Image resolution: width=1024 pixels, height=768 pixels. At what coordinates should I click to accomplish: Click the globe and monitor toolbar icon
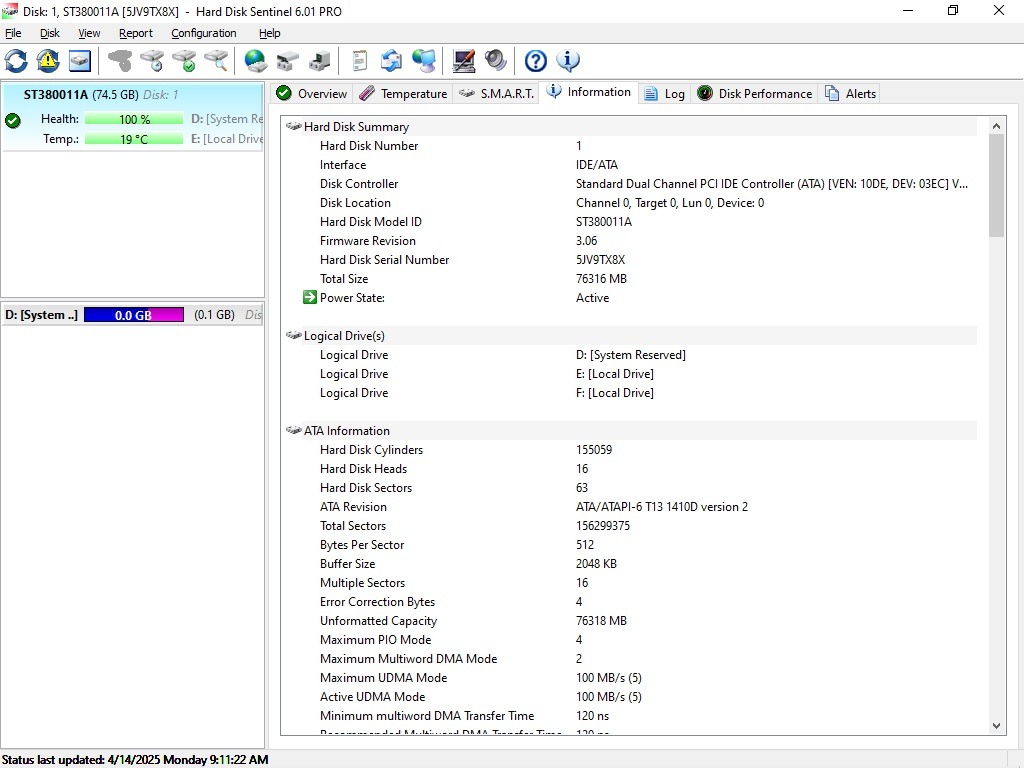click(424, 61)
